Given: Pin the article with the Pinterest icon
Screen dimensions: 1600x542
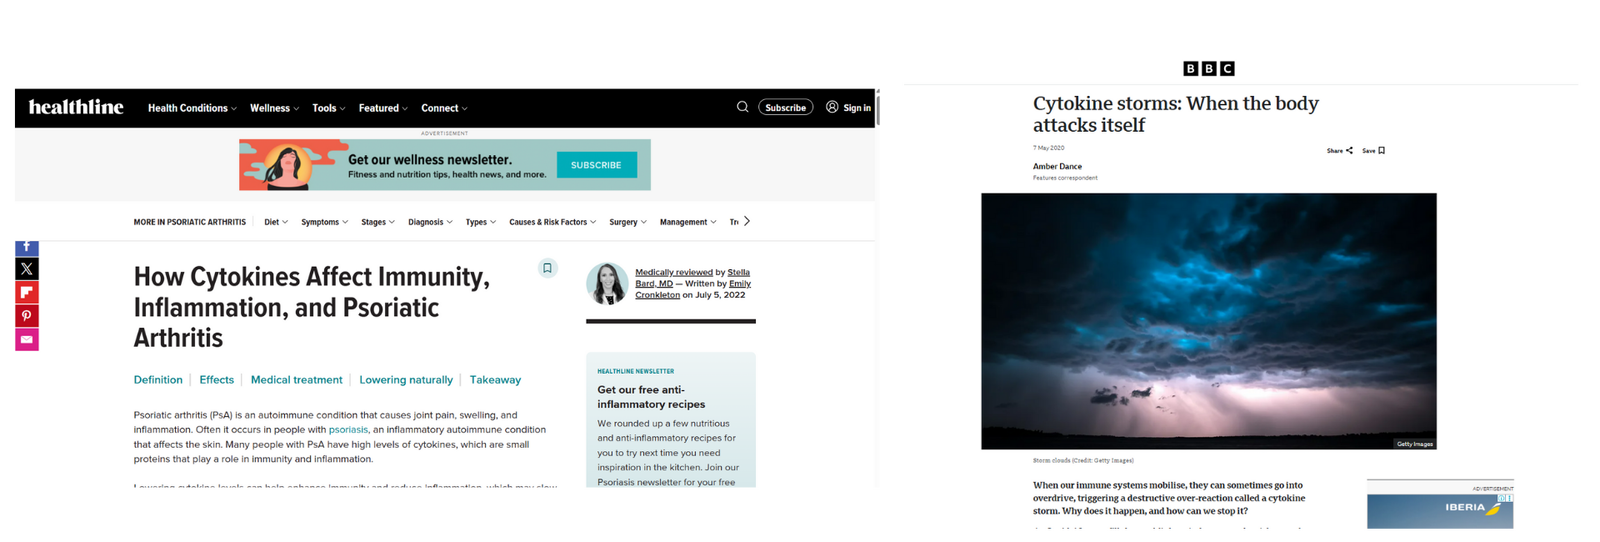Looking at the screenshot, I should click(x=27, y=316).
